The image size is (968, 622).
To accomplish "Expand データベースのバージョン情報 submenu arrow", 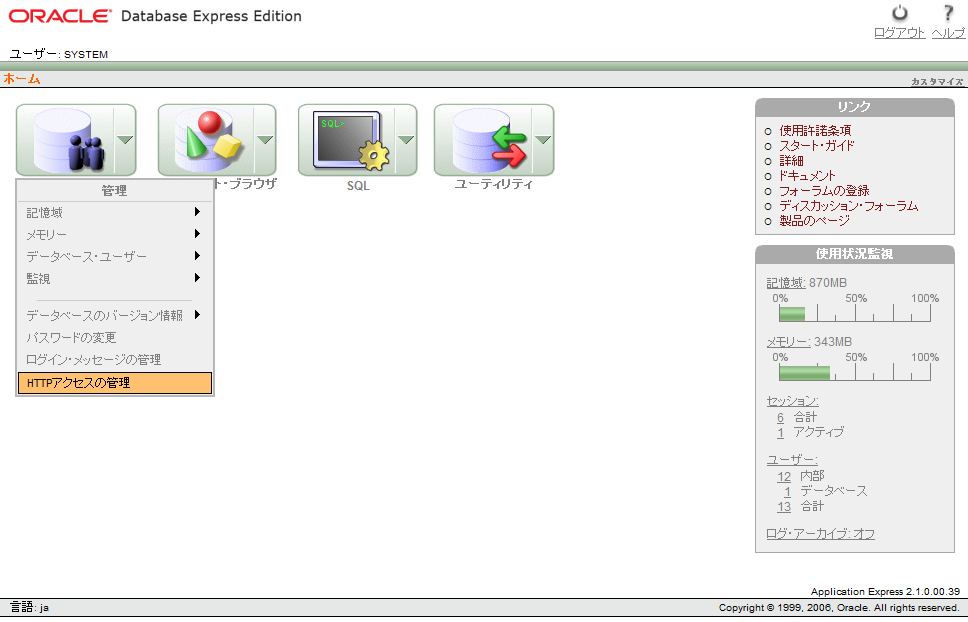I will click(198, 315).
